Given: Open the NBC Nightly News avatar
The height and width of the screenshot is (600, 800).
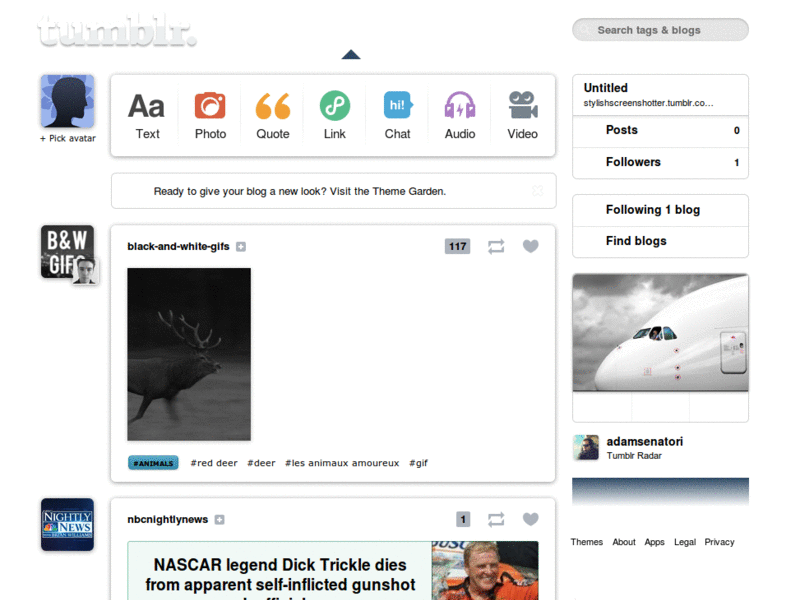Looking at the screenshot, I should click(x=67, y=524).
